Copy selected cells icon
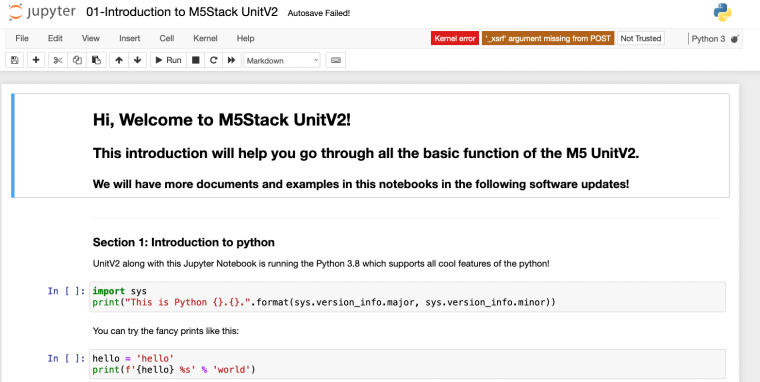 (77, 60)
